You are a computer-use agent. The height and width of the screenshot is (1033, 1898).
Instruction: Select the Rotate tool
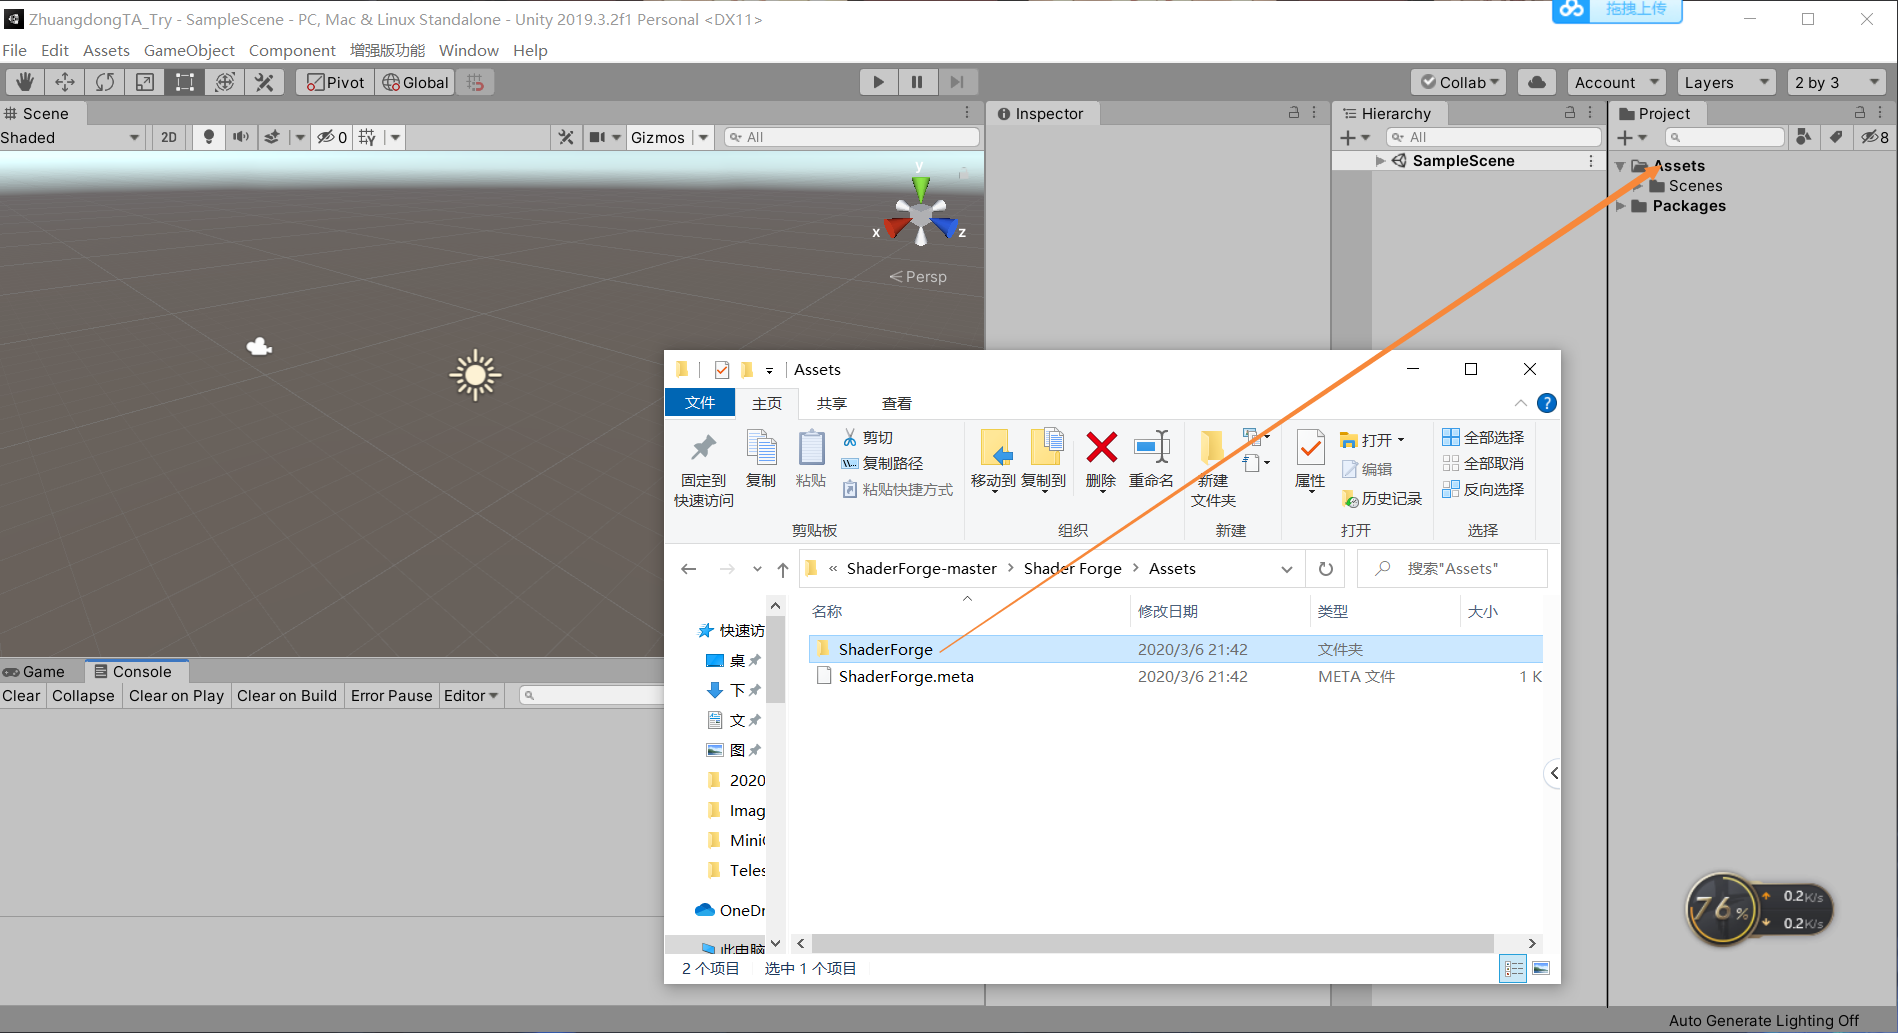[x=105, y=82]
